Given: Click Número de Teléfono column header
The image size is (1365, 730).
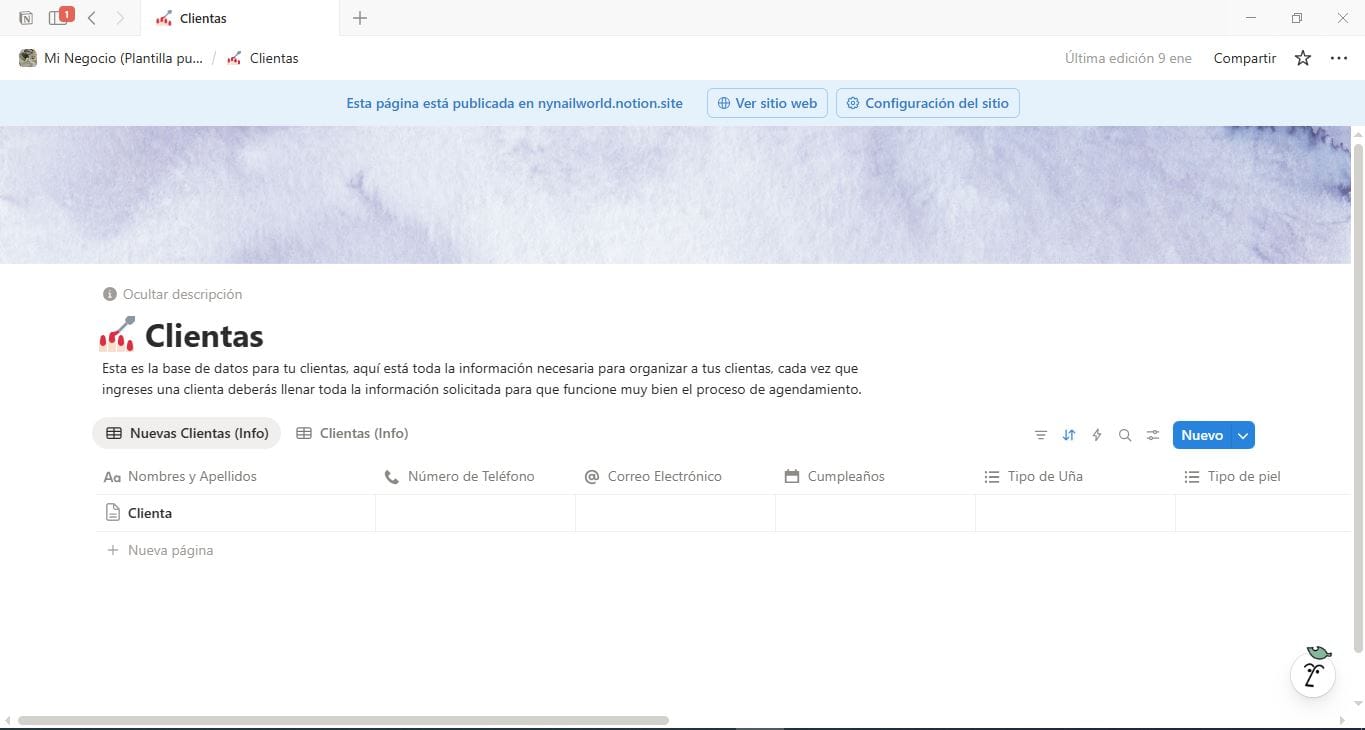Looking at the screenshot, I should click(x=476, y=476).
